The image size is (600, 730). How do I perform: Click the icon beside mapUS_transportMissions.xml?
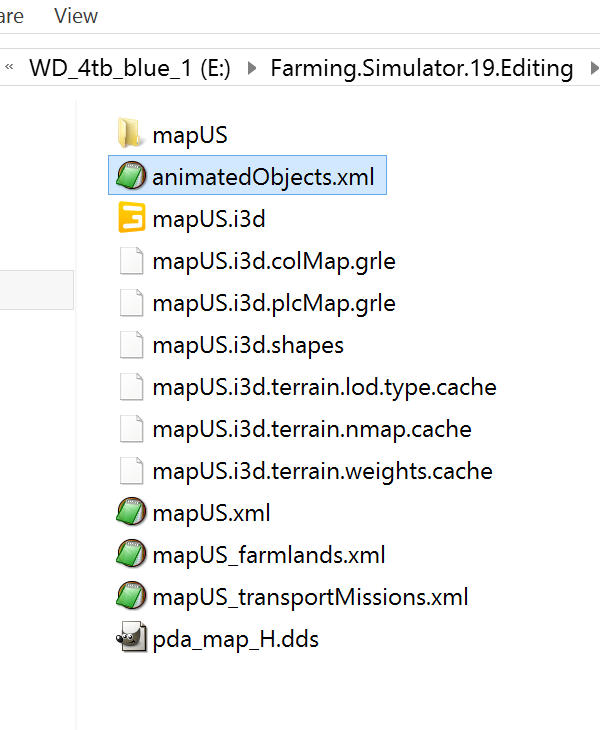[131, 595]
